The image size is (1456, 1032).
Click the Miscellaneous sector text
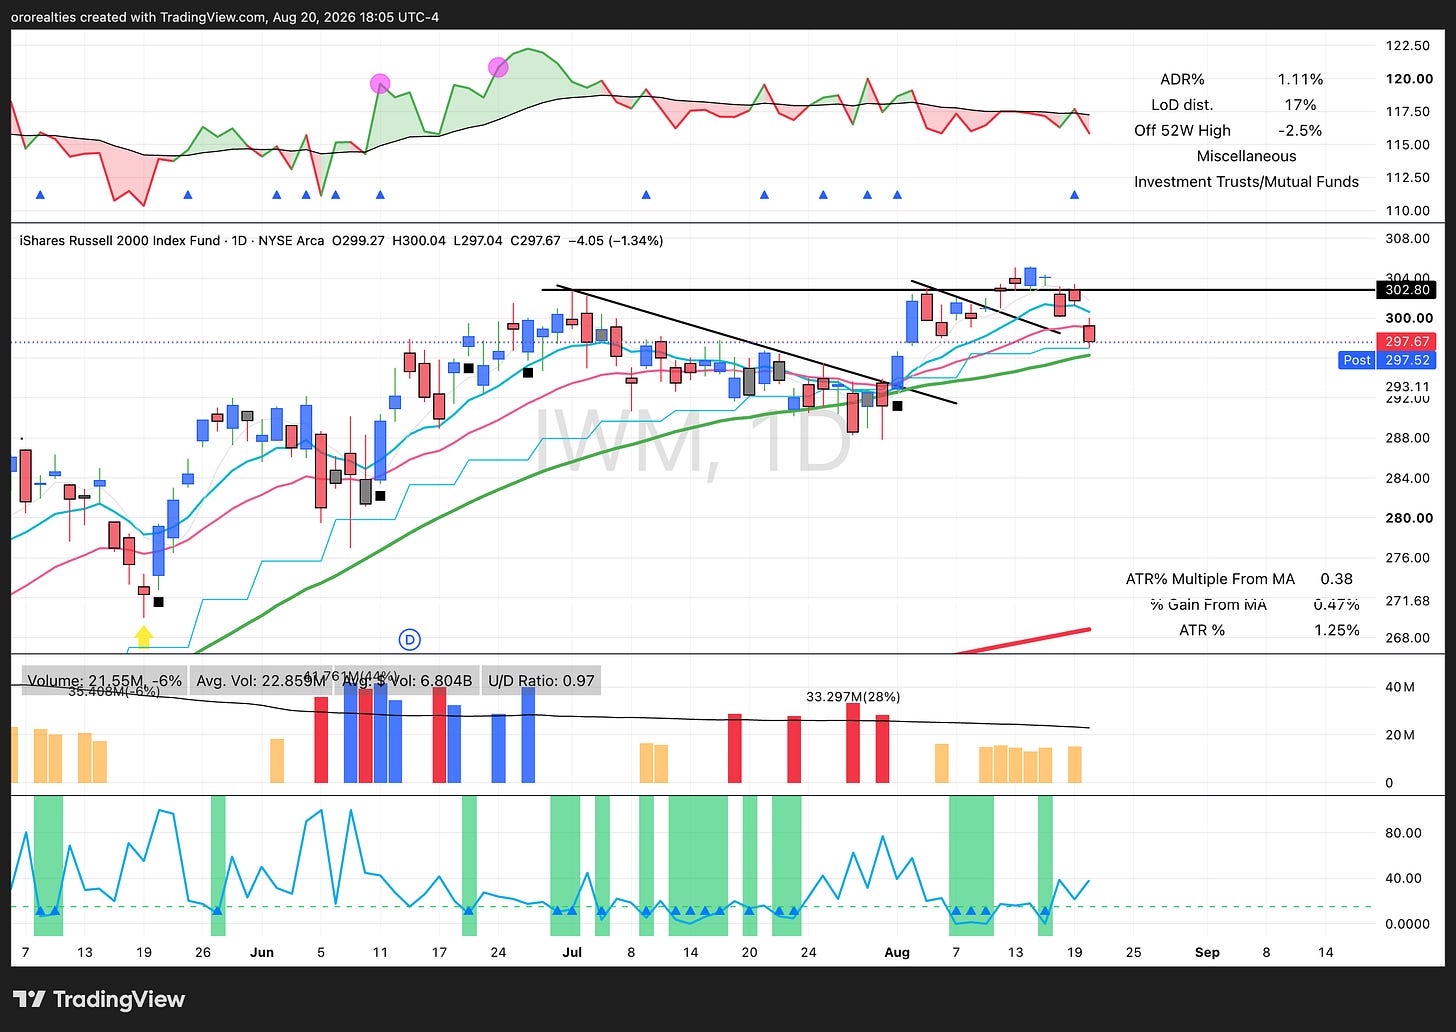pos(1246,156)
